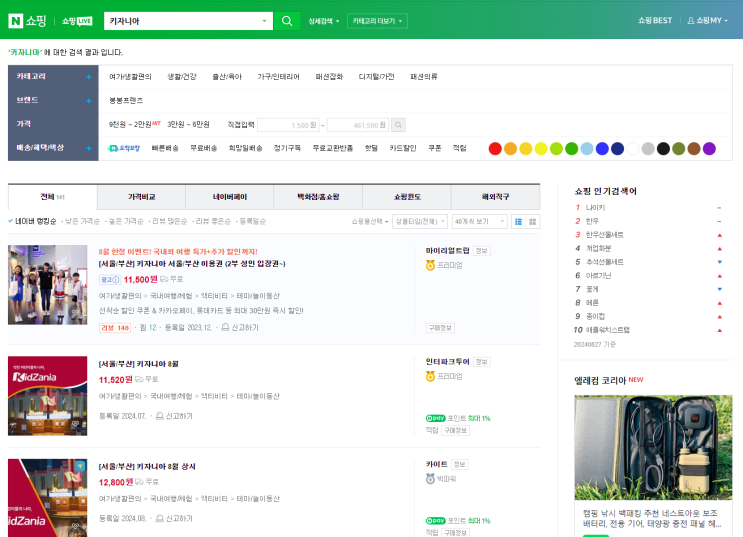
Task: Click the maximum price 461,500원 input
Action: [358, 125]
